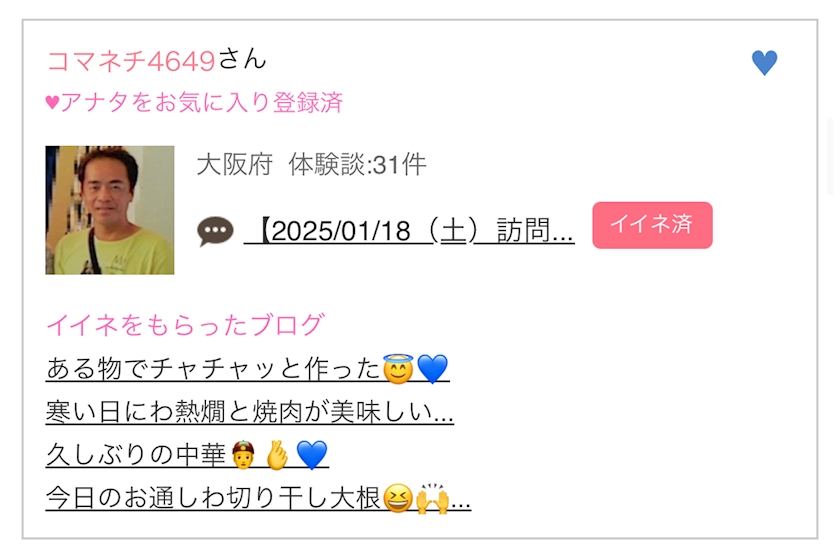This screenshot has width=840, height=556.
Task: Click the speech bubble comment icon
Action: pos(215,231)
